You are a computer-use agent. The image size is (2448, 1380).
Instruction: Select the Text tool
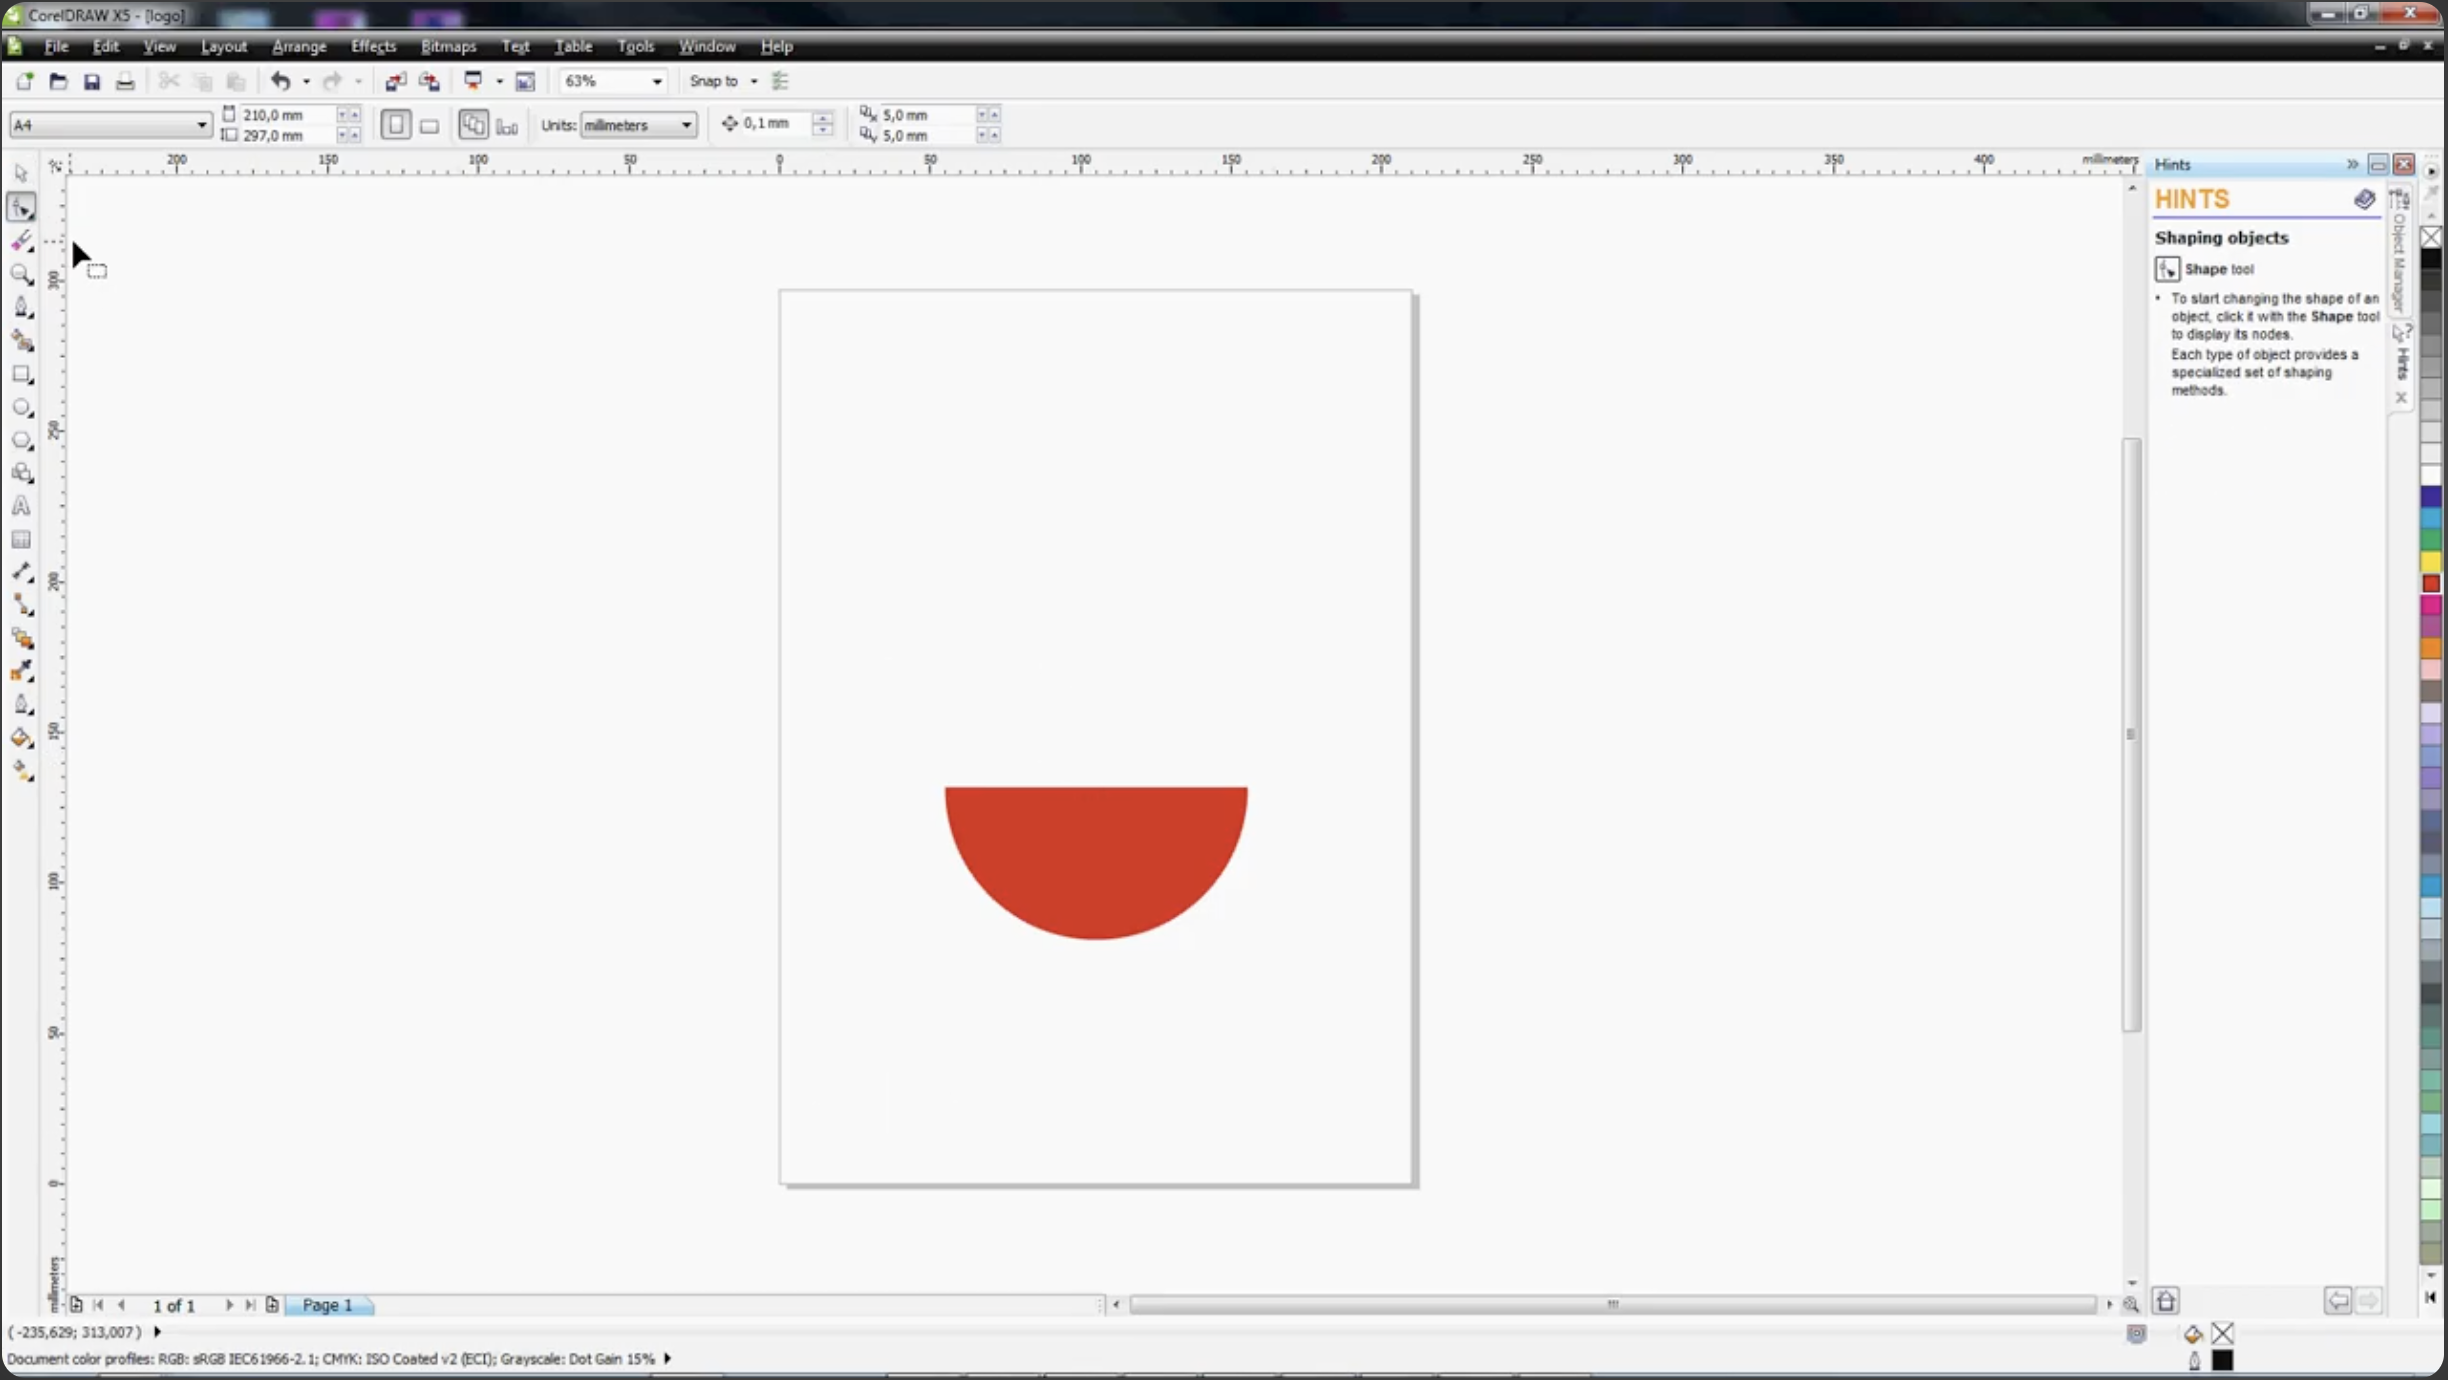tap(19, 506)
